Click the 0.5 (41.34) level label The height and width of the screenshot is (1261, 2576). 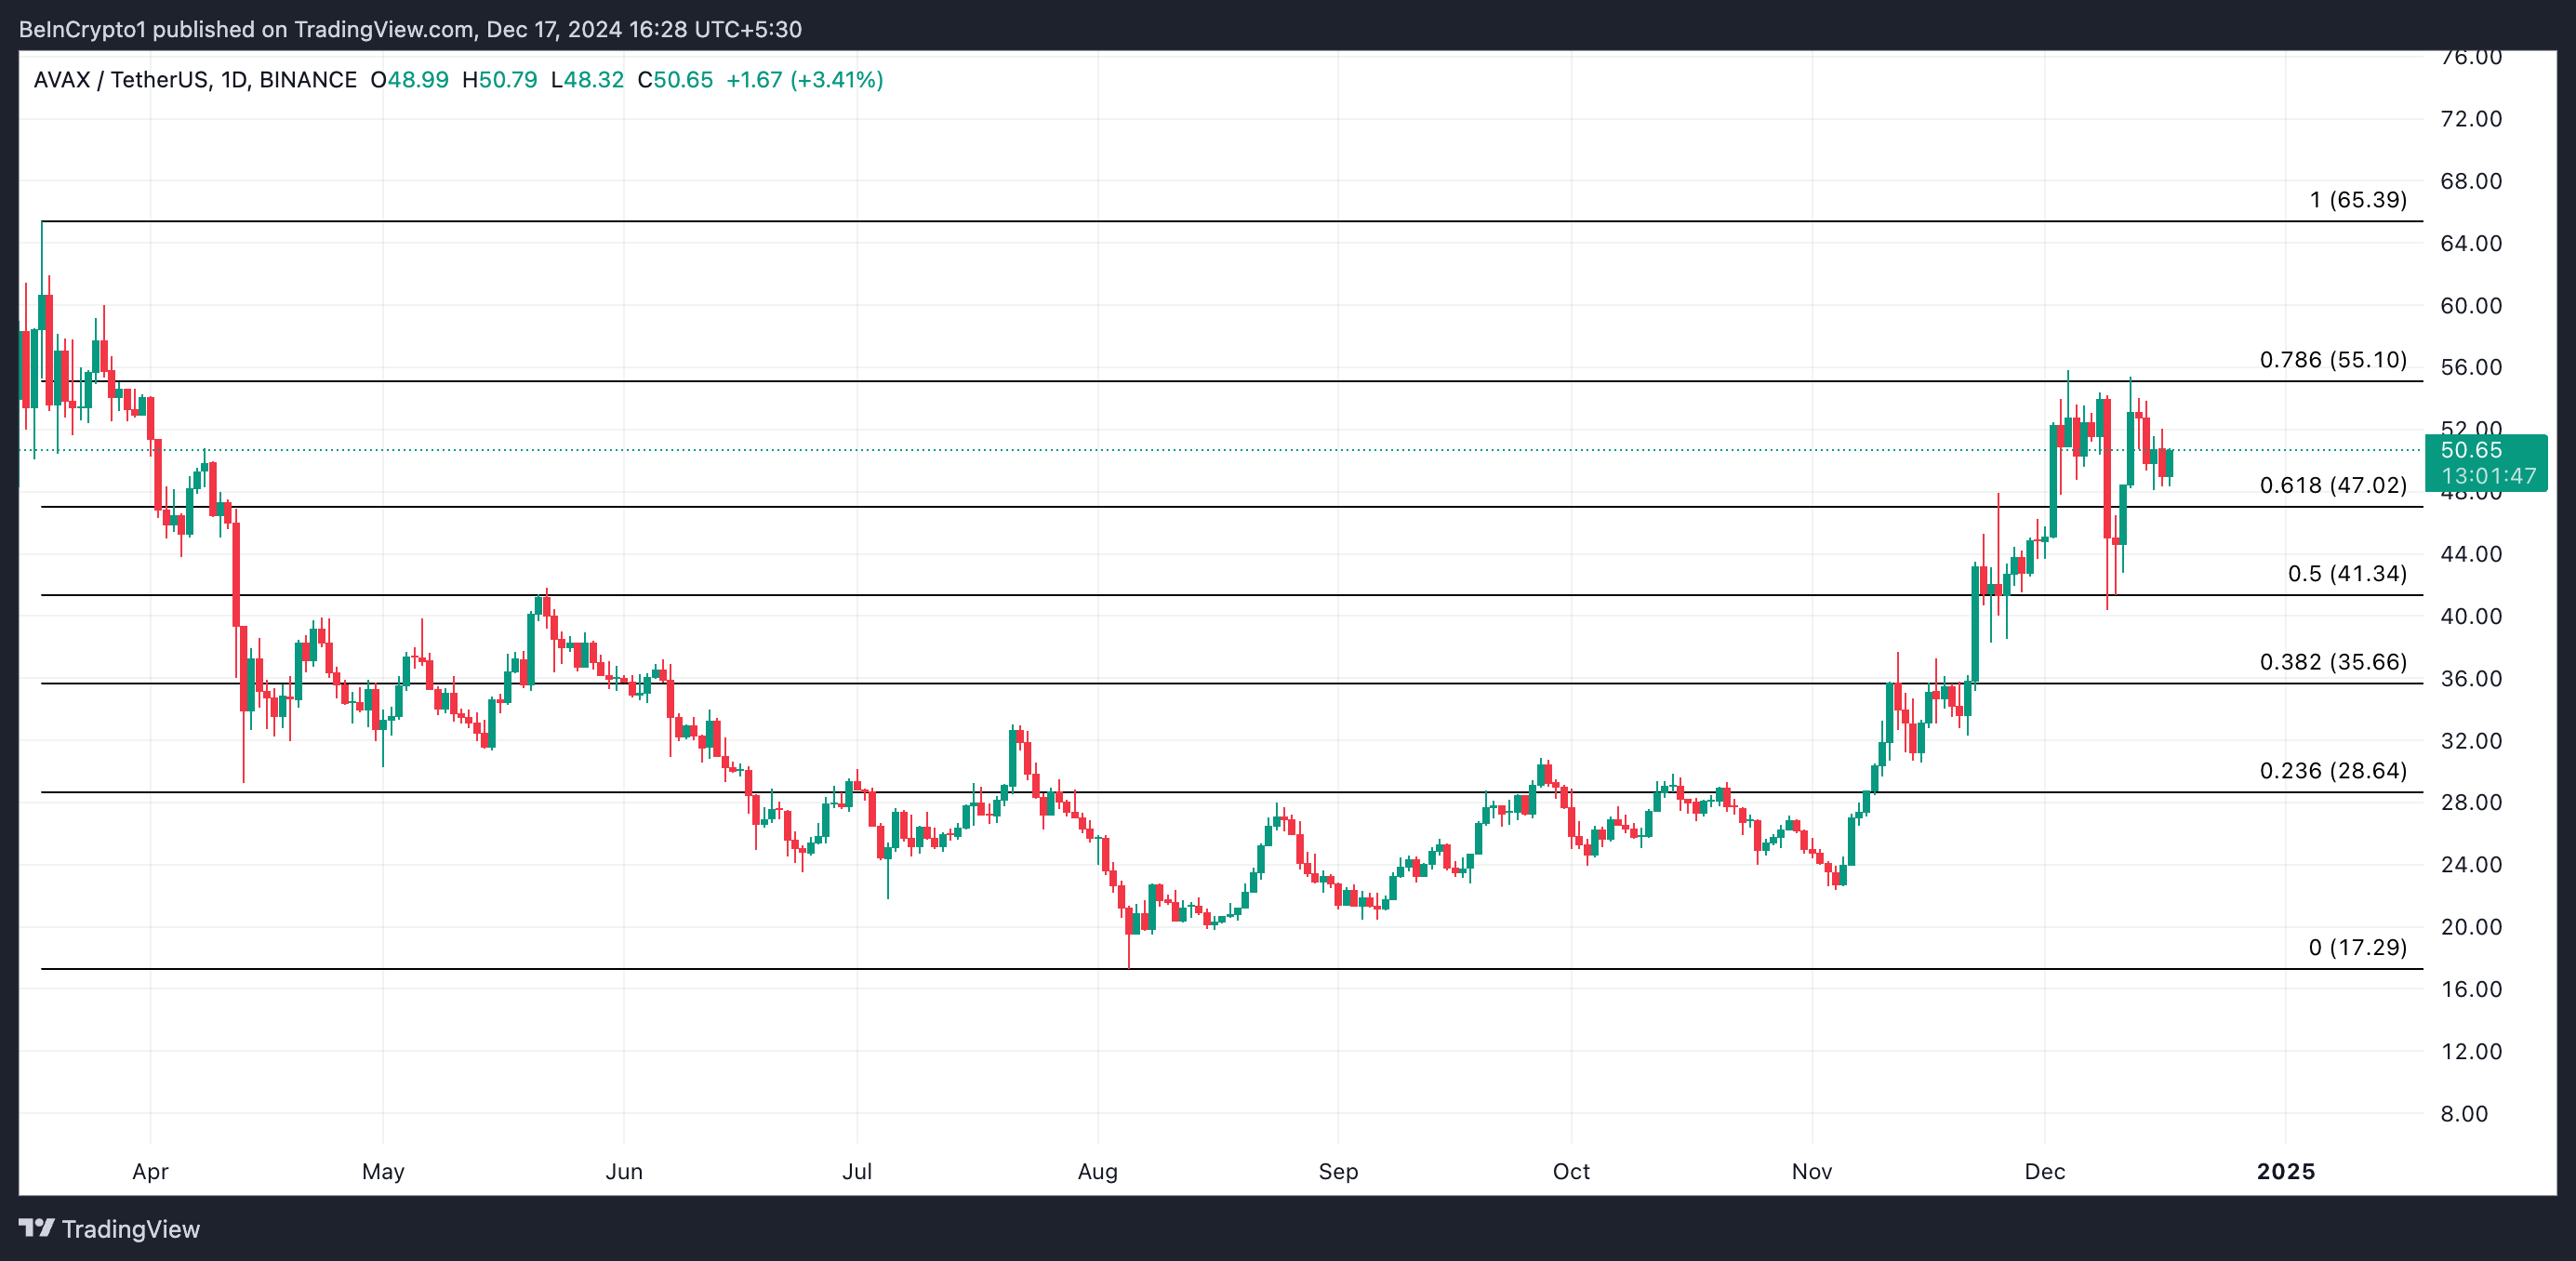(x=2346, y=574)
